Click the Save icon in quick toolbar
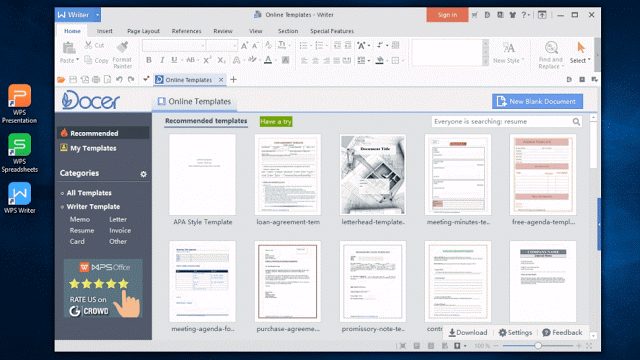 click(x=73, y=80)
